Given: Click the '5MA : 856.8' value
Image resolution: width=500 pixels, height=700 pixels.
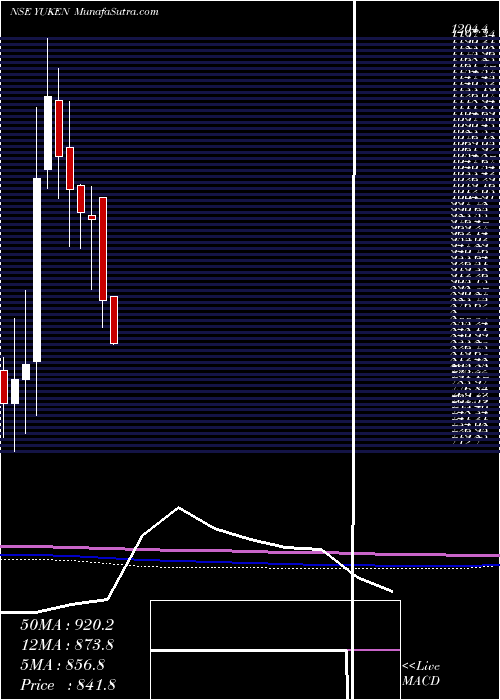Looking at the screenshot, I should pos(62,665).
